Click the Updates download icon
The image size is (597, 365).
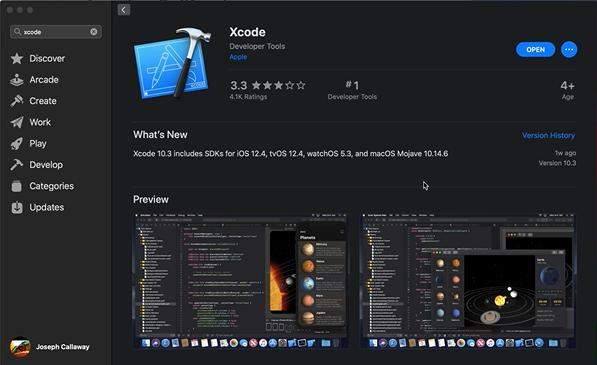coord(17,207)
